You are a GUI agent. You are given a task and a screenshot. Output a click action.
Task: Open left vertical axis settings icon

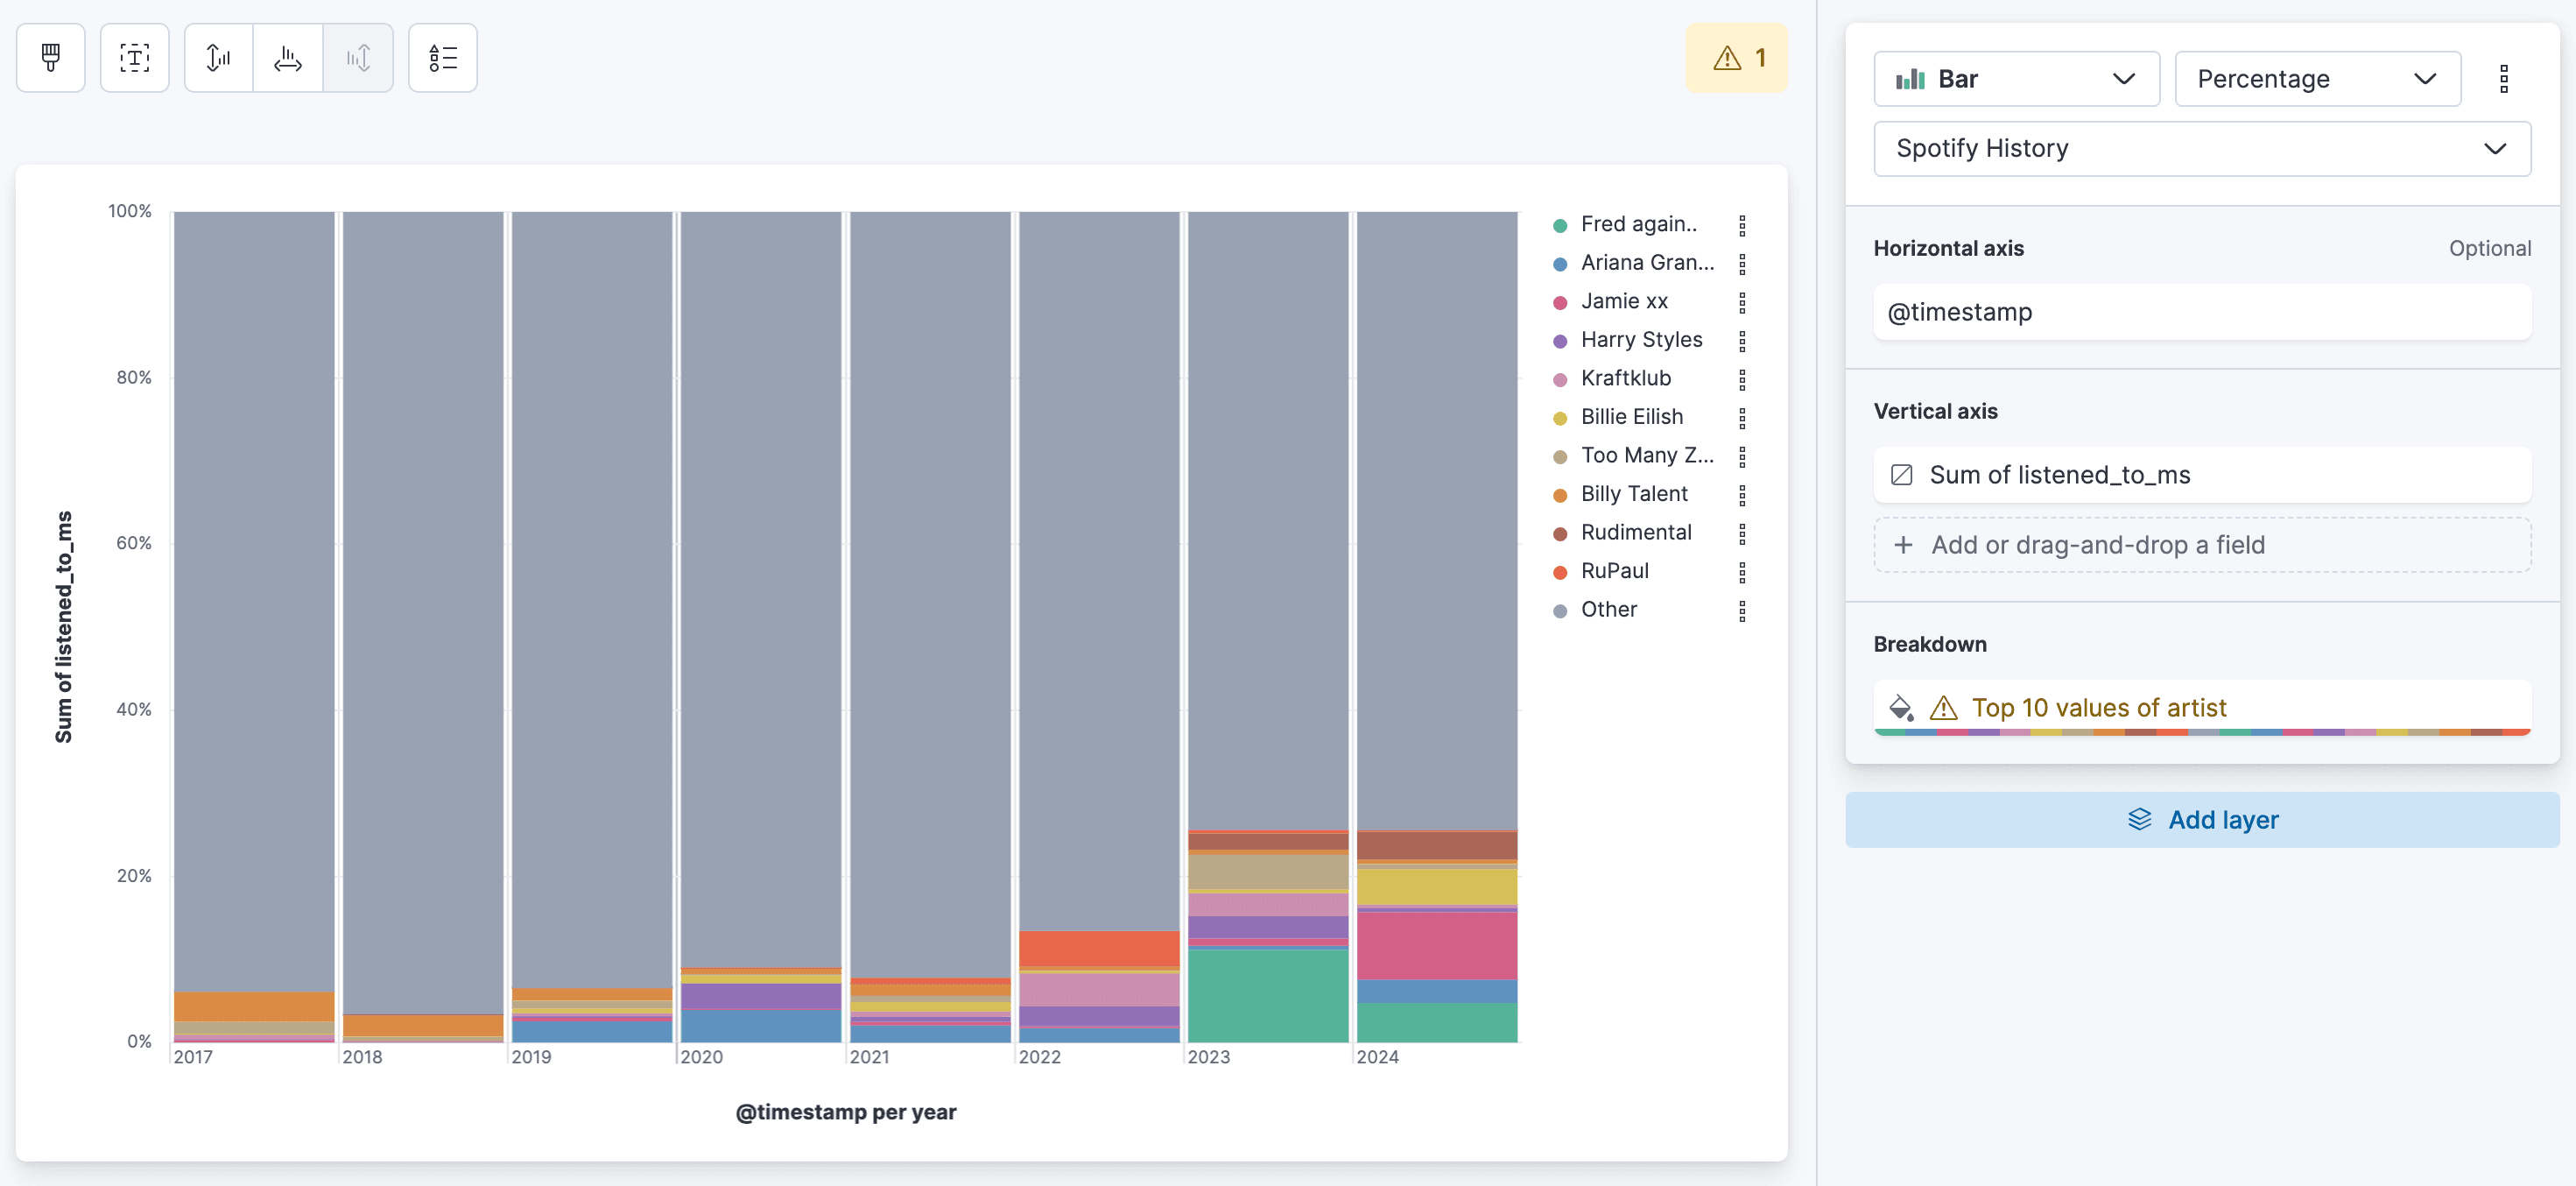point(217,57)
